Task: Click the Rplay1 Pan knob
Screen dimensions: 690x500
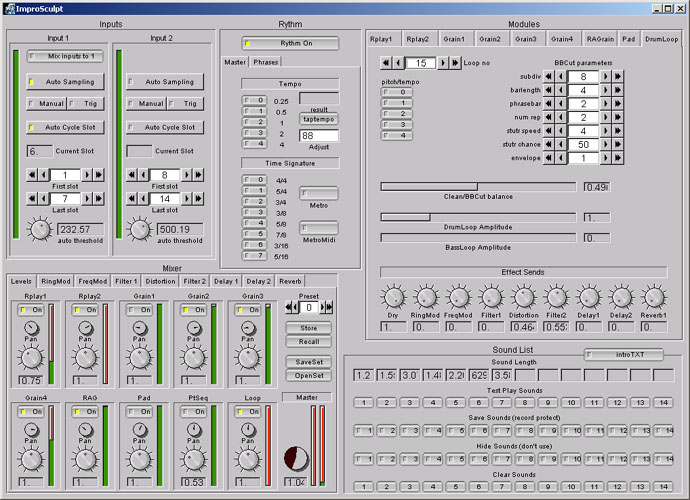Action: click(x=31, y=328)
